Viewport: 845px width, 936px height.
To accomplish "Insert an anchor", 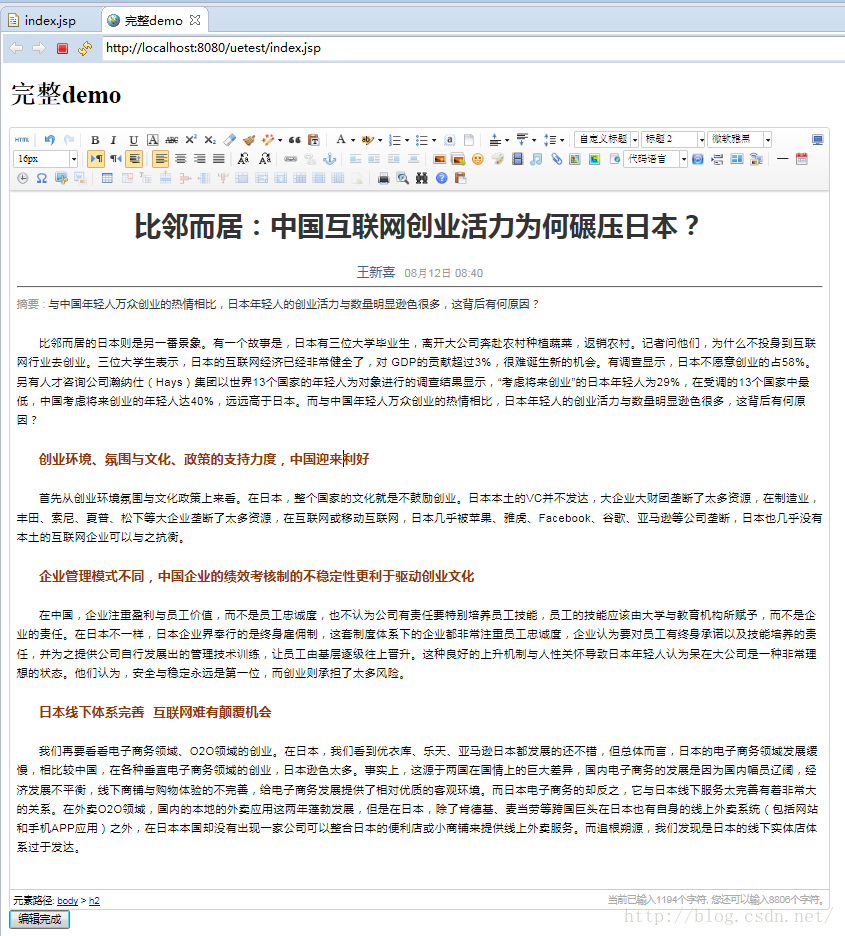I will pos(329,159).
